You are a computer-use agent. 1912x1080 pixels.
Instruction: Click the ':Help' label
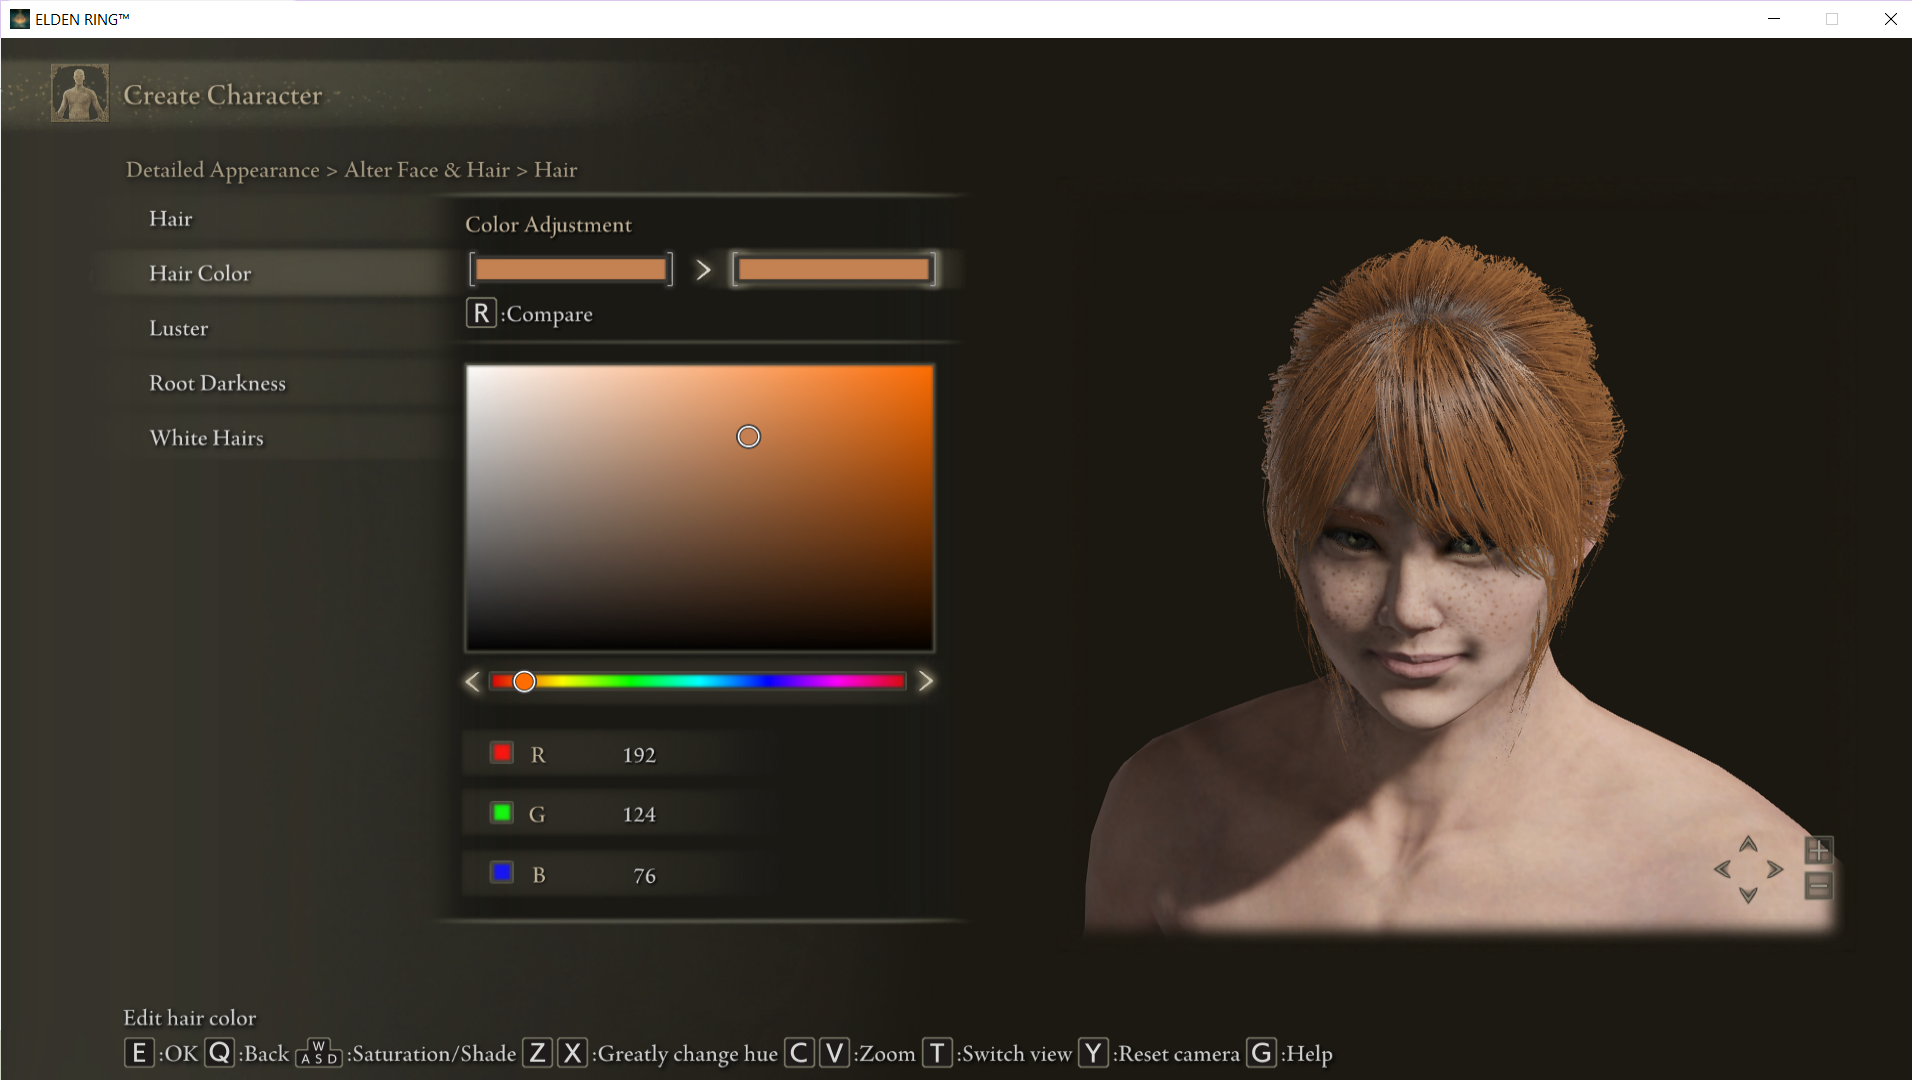coord(1306,1054)
